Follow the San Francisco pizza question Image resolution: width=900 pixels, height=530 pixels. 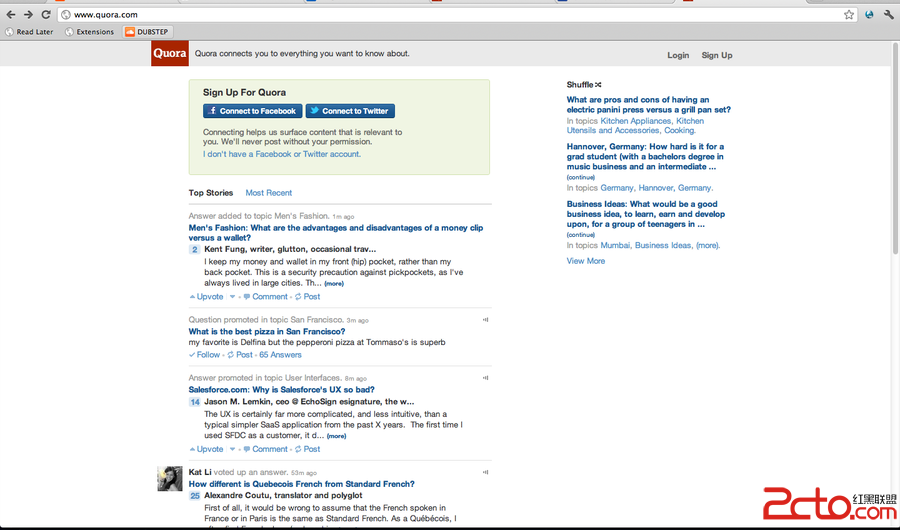coord(204,355)
